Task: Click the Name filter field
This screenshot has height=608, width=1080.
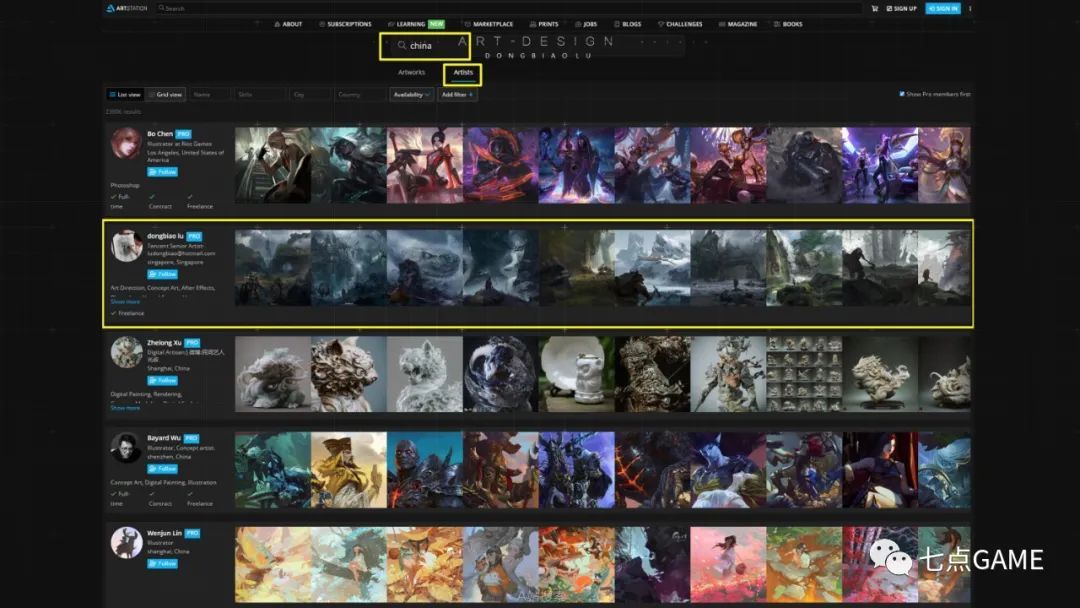Action: tap(210, 94)
